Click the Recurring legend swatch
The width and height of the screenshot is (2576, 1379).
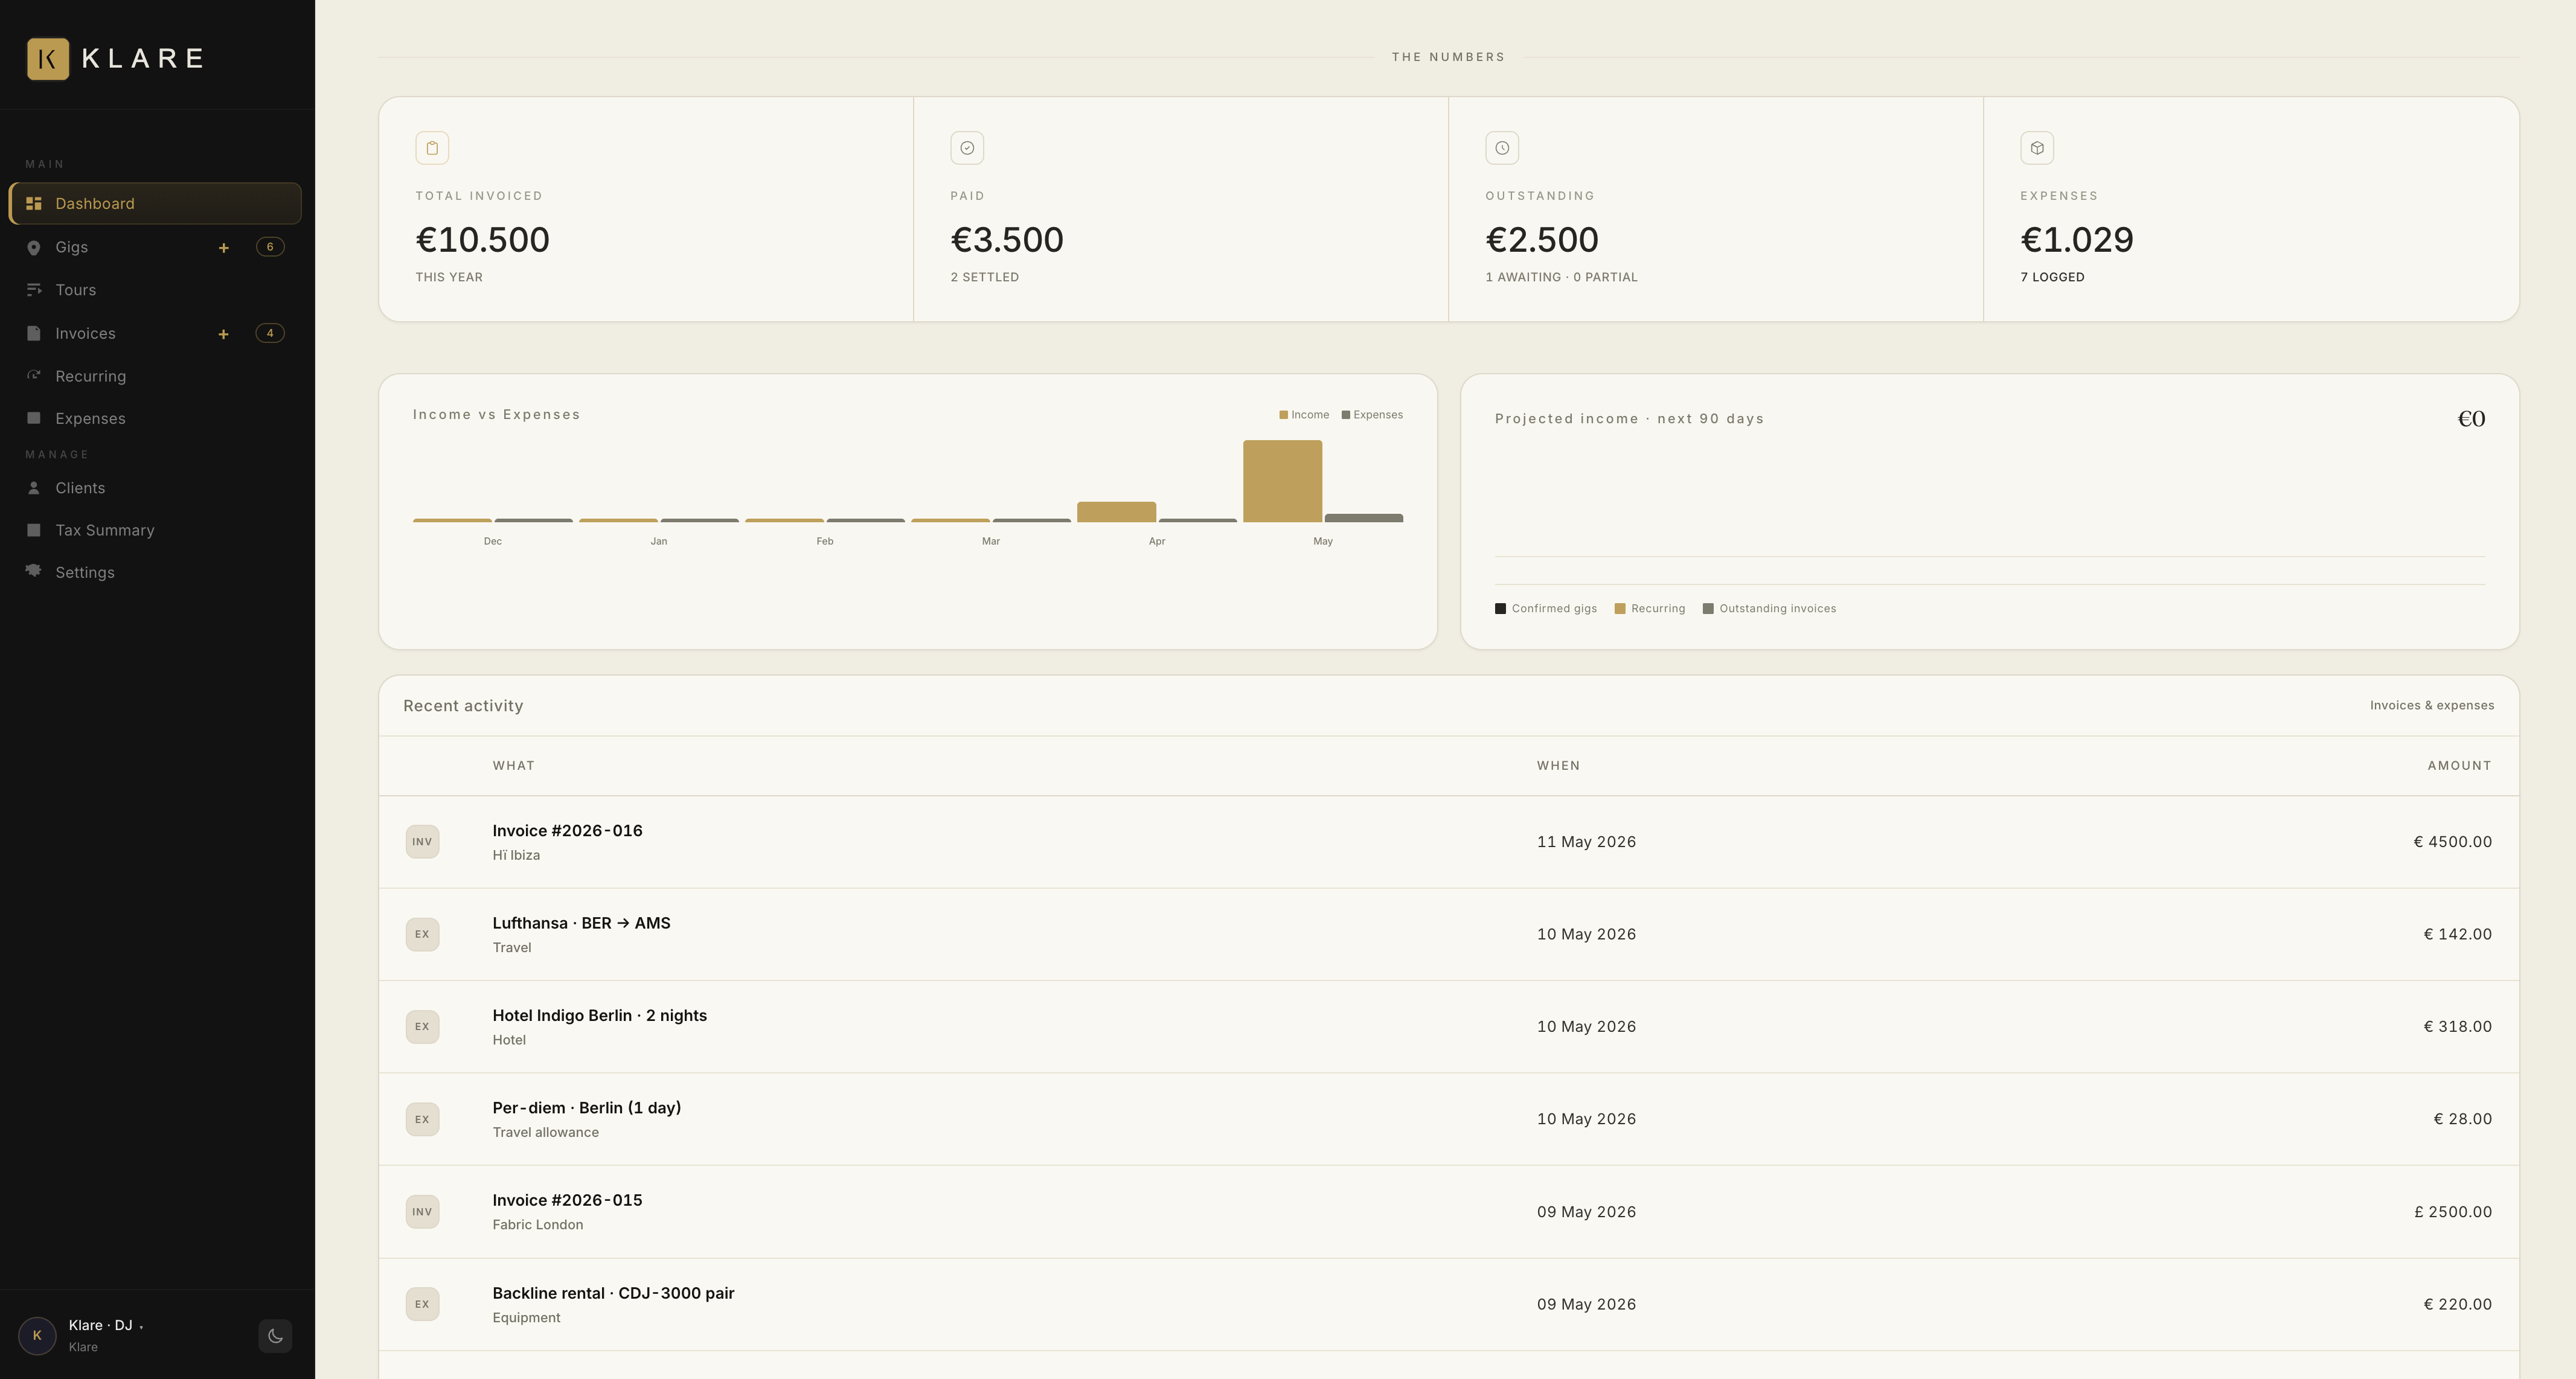tap(1620, 609)
